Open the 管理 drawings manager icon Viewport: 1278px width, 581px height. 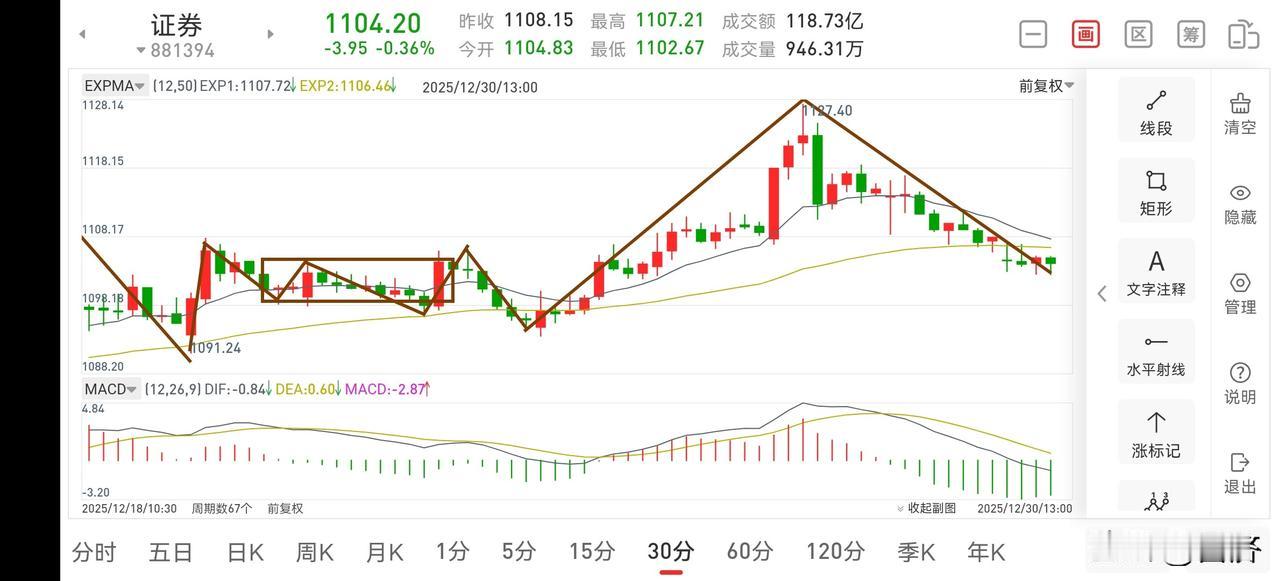(x=1239, y=293)
